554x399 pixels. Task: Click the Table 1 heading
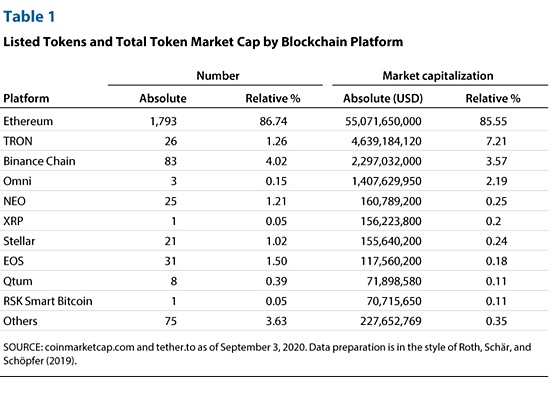pos(29,17)
